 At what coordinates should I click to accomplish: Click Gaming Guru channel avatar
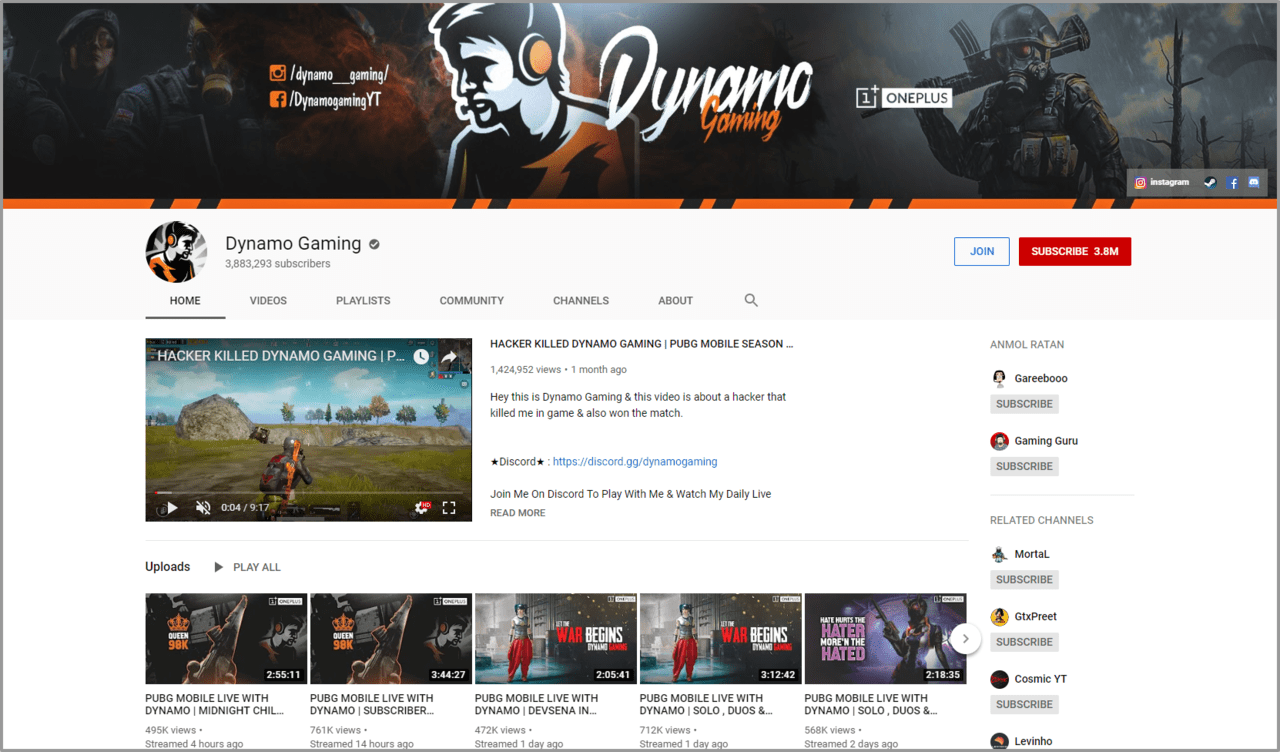(999, 441)
